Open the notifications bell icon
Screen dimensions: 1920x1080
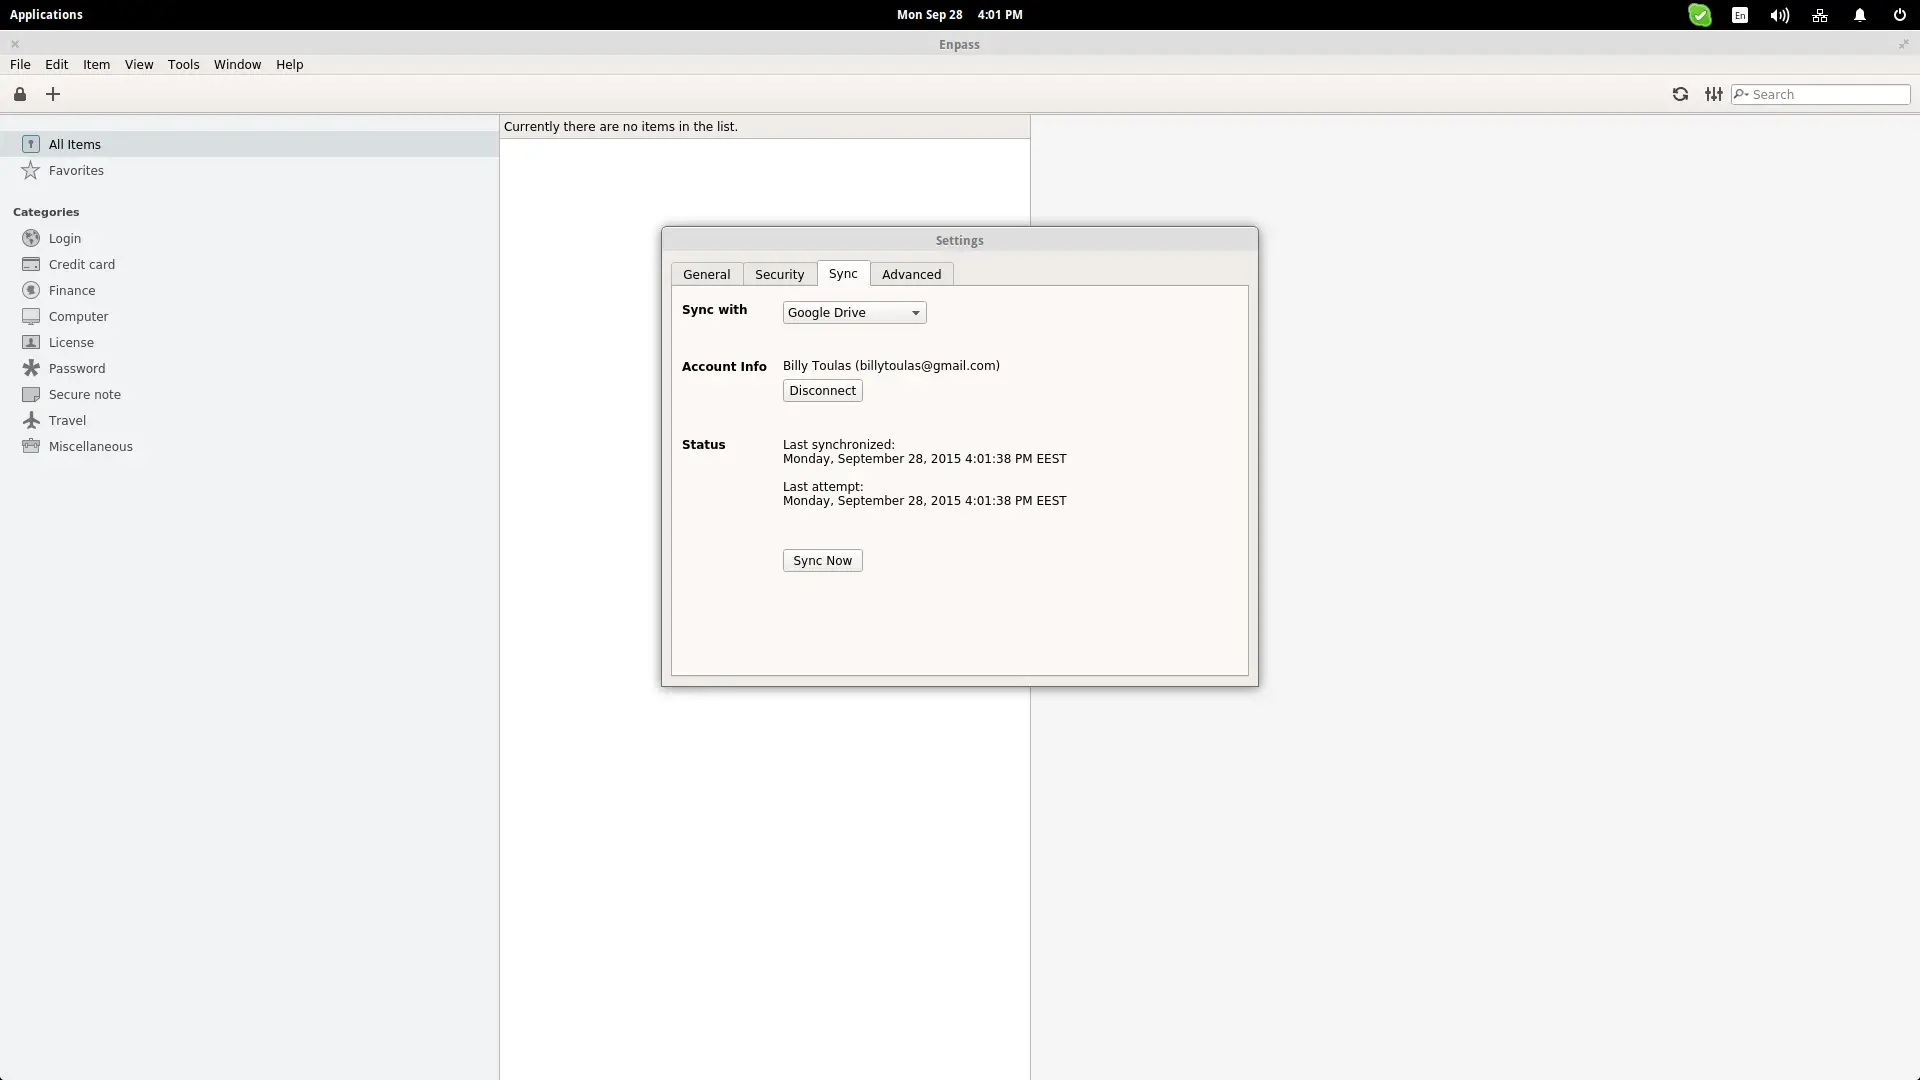1860,15
